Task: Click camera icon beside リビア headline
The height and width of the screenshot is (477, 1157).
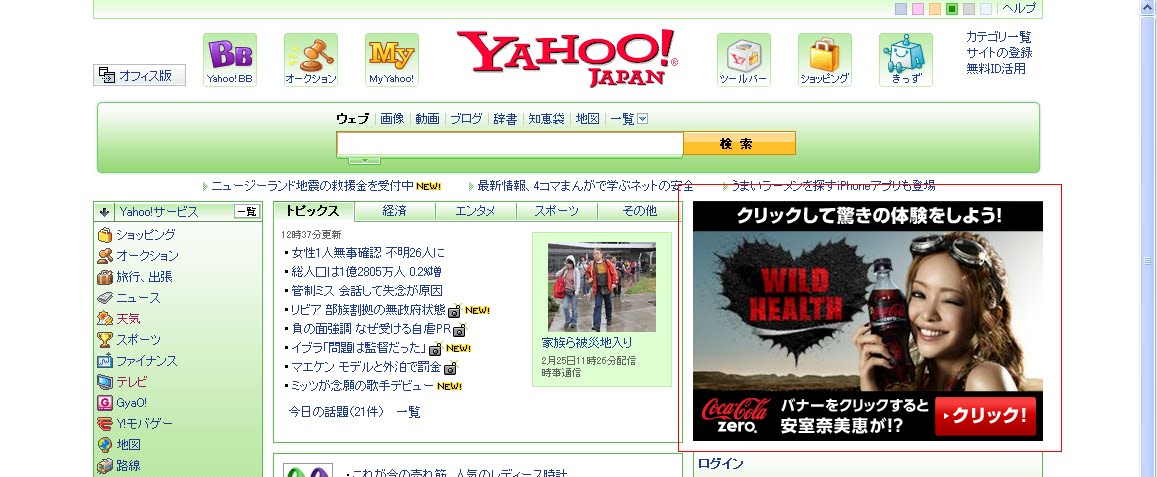Action: pos(455,311)
